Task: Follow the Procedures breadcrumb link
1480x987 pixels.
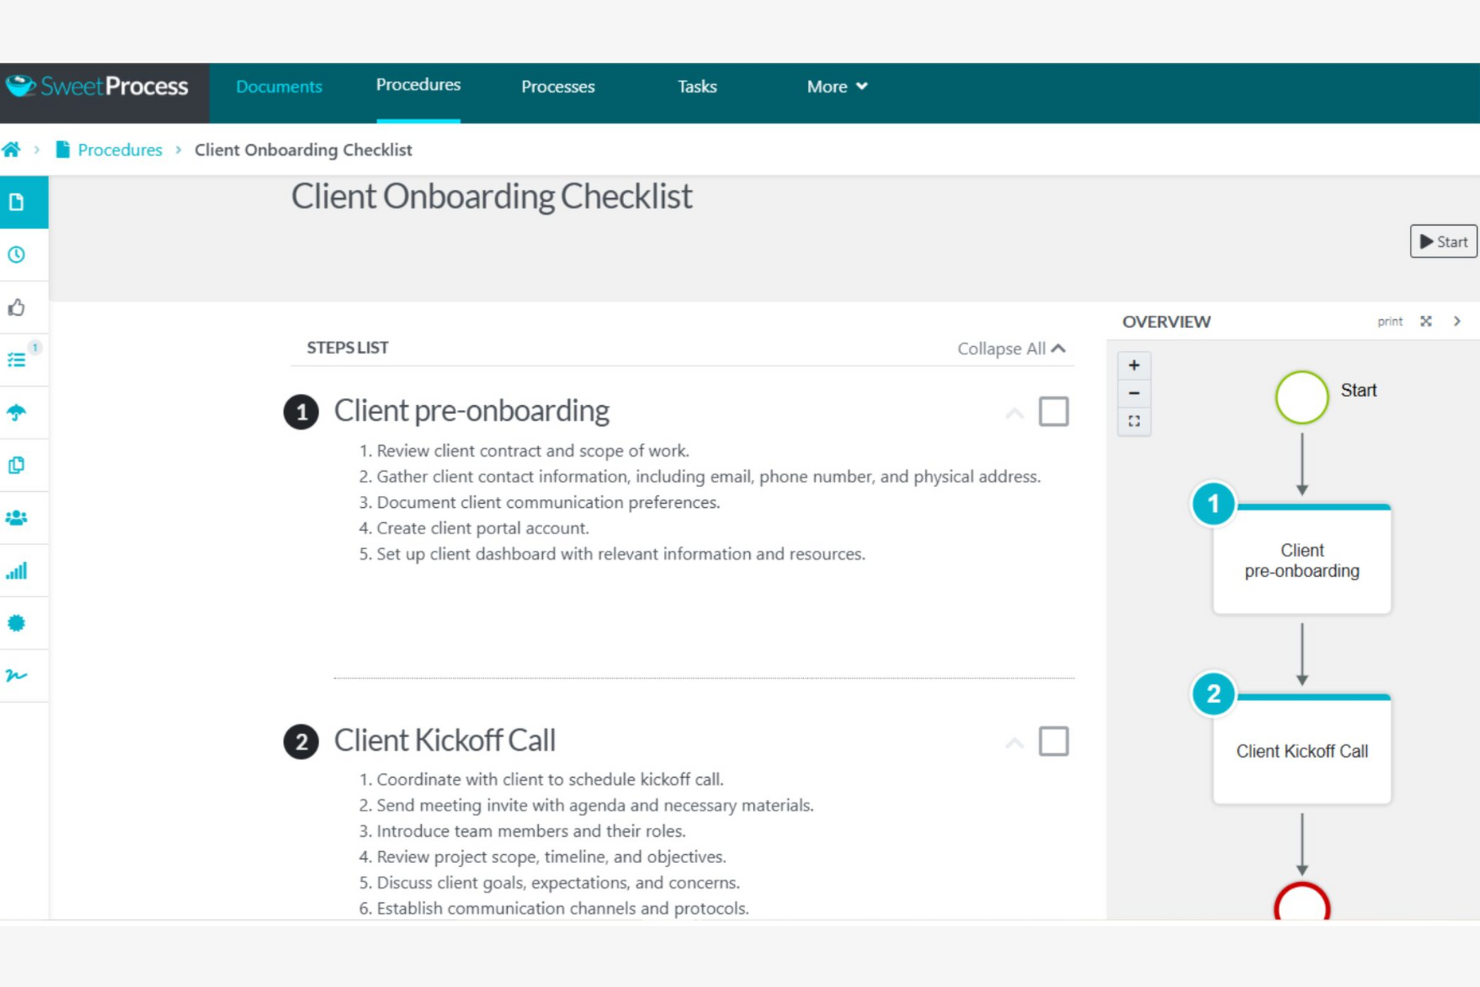Action: click(x=120, y=149)
